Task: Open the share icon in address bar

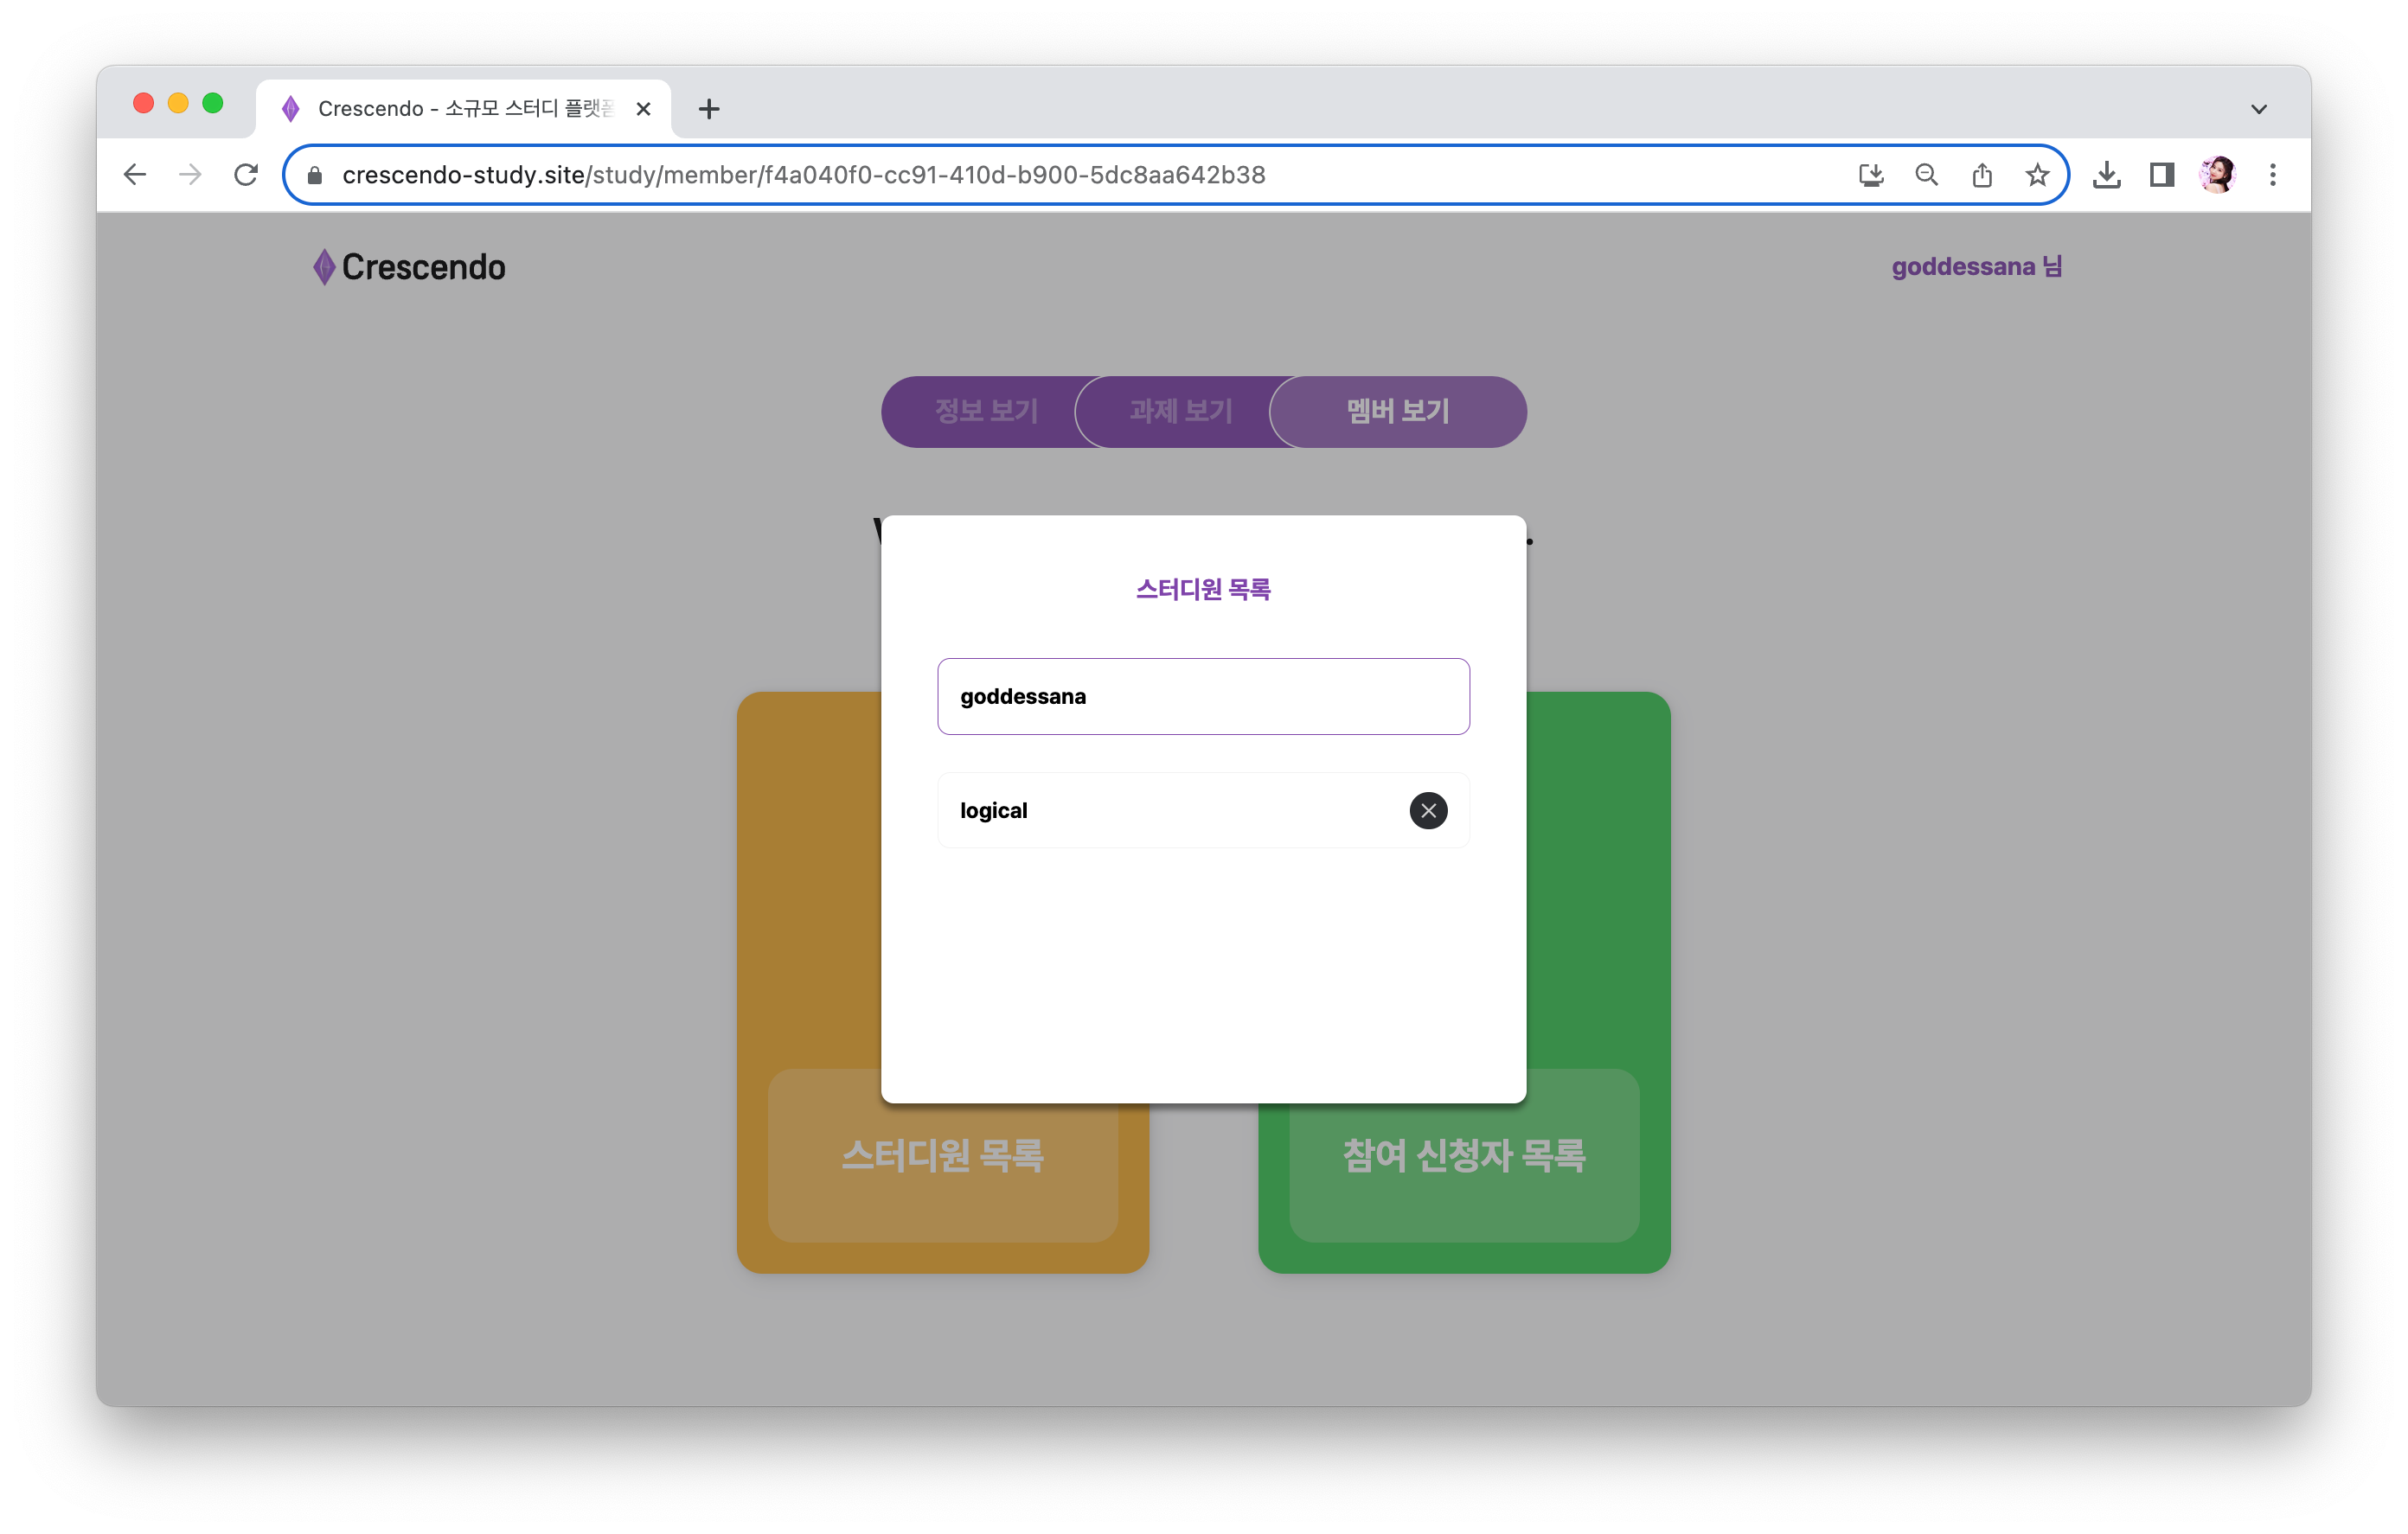Action: pyautogui.click(x=1981, y=175)
